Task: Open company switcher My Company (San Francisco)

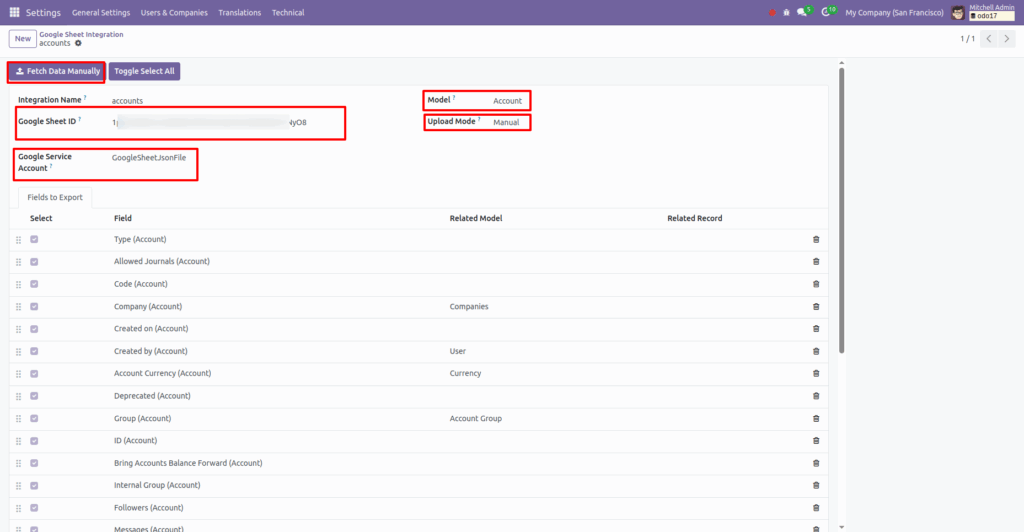Action: [x=894, y=12]
